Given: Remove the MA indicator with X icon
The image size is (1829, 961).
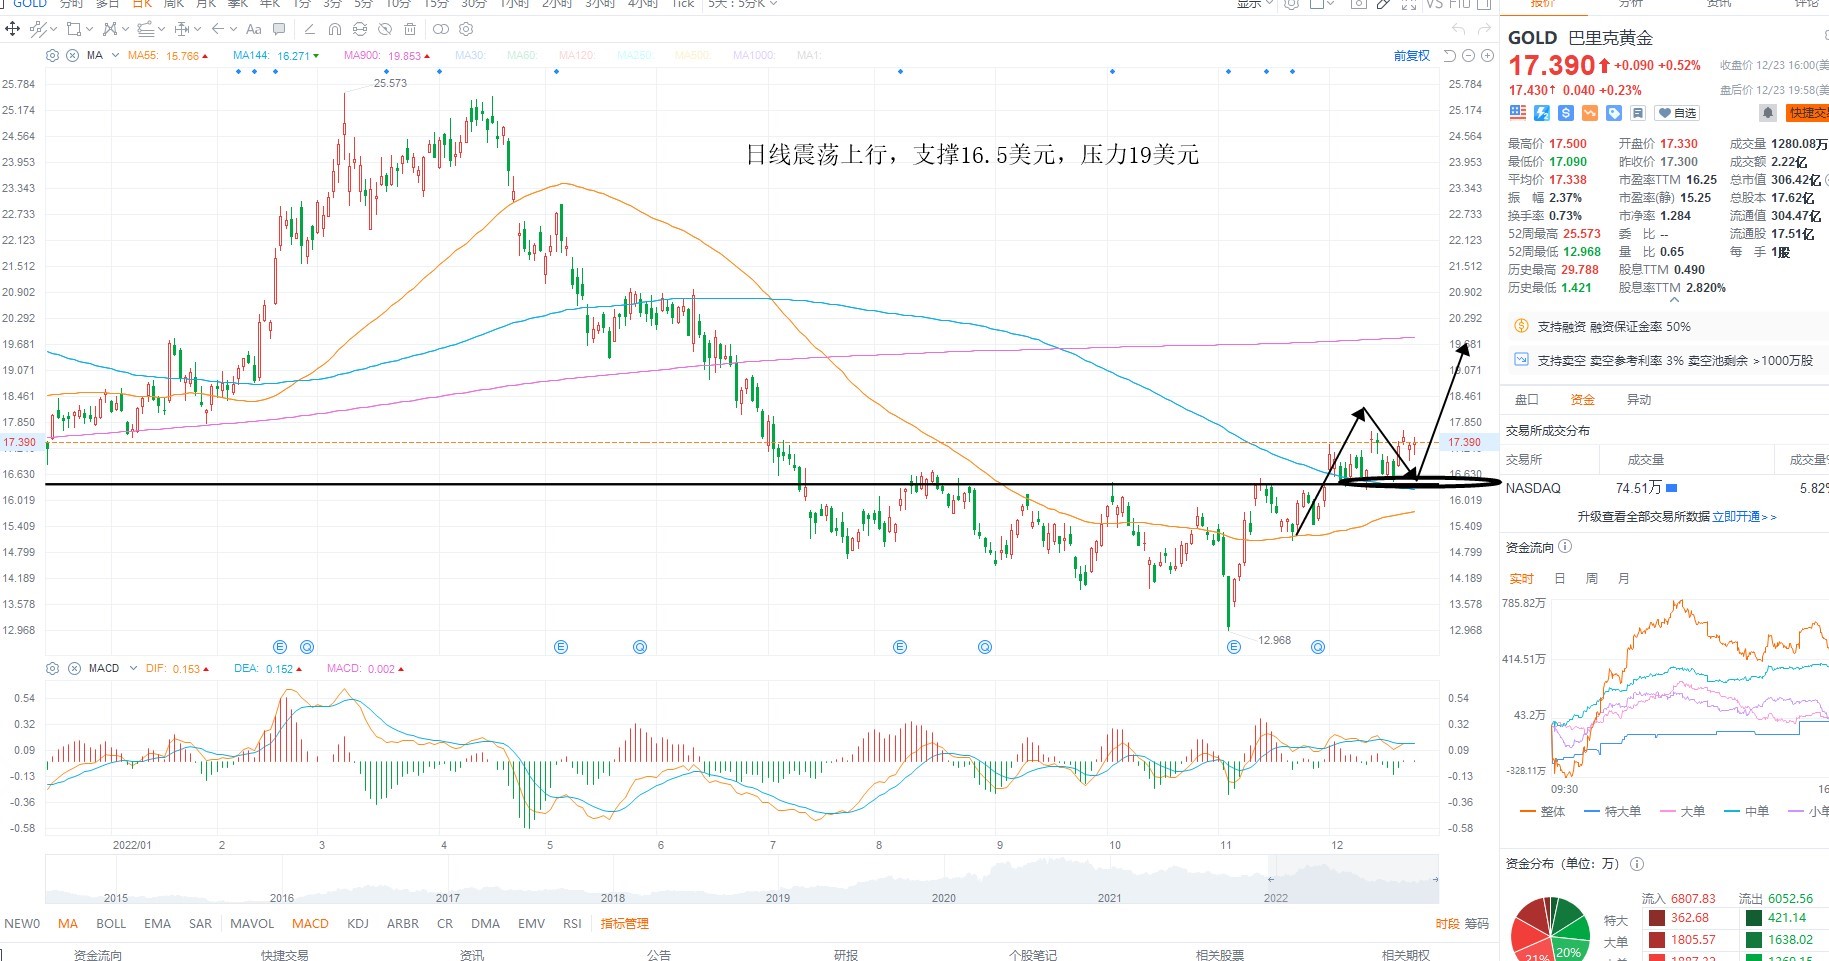Looking at the screenshot, I should point(72,55).
